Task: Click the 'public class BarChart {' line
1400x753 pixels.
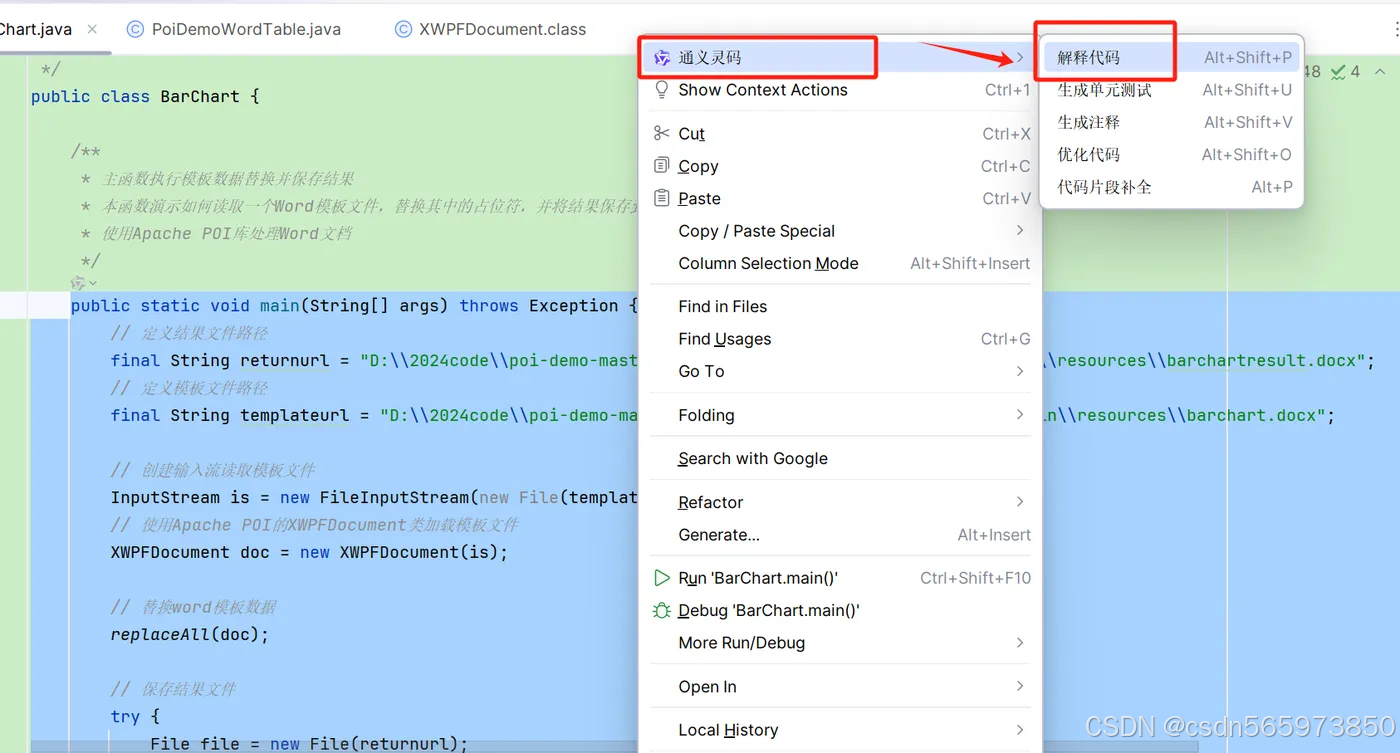Action: pos(145,97)
